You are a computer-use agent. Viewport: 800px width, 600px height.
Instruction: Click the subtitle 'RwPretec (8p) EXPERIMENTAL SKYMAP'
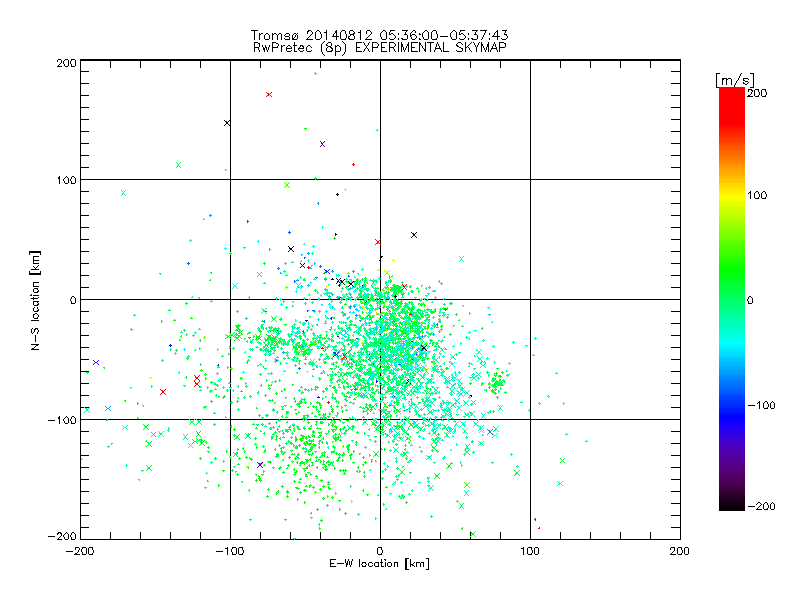[380, 48]
